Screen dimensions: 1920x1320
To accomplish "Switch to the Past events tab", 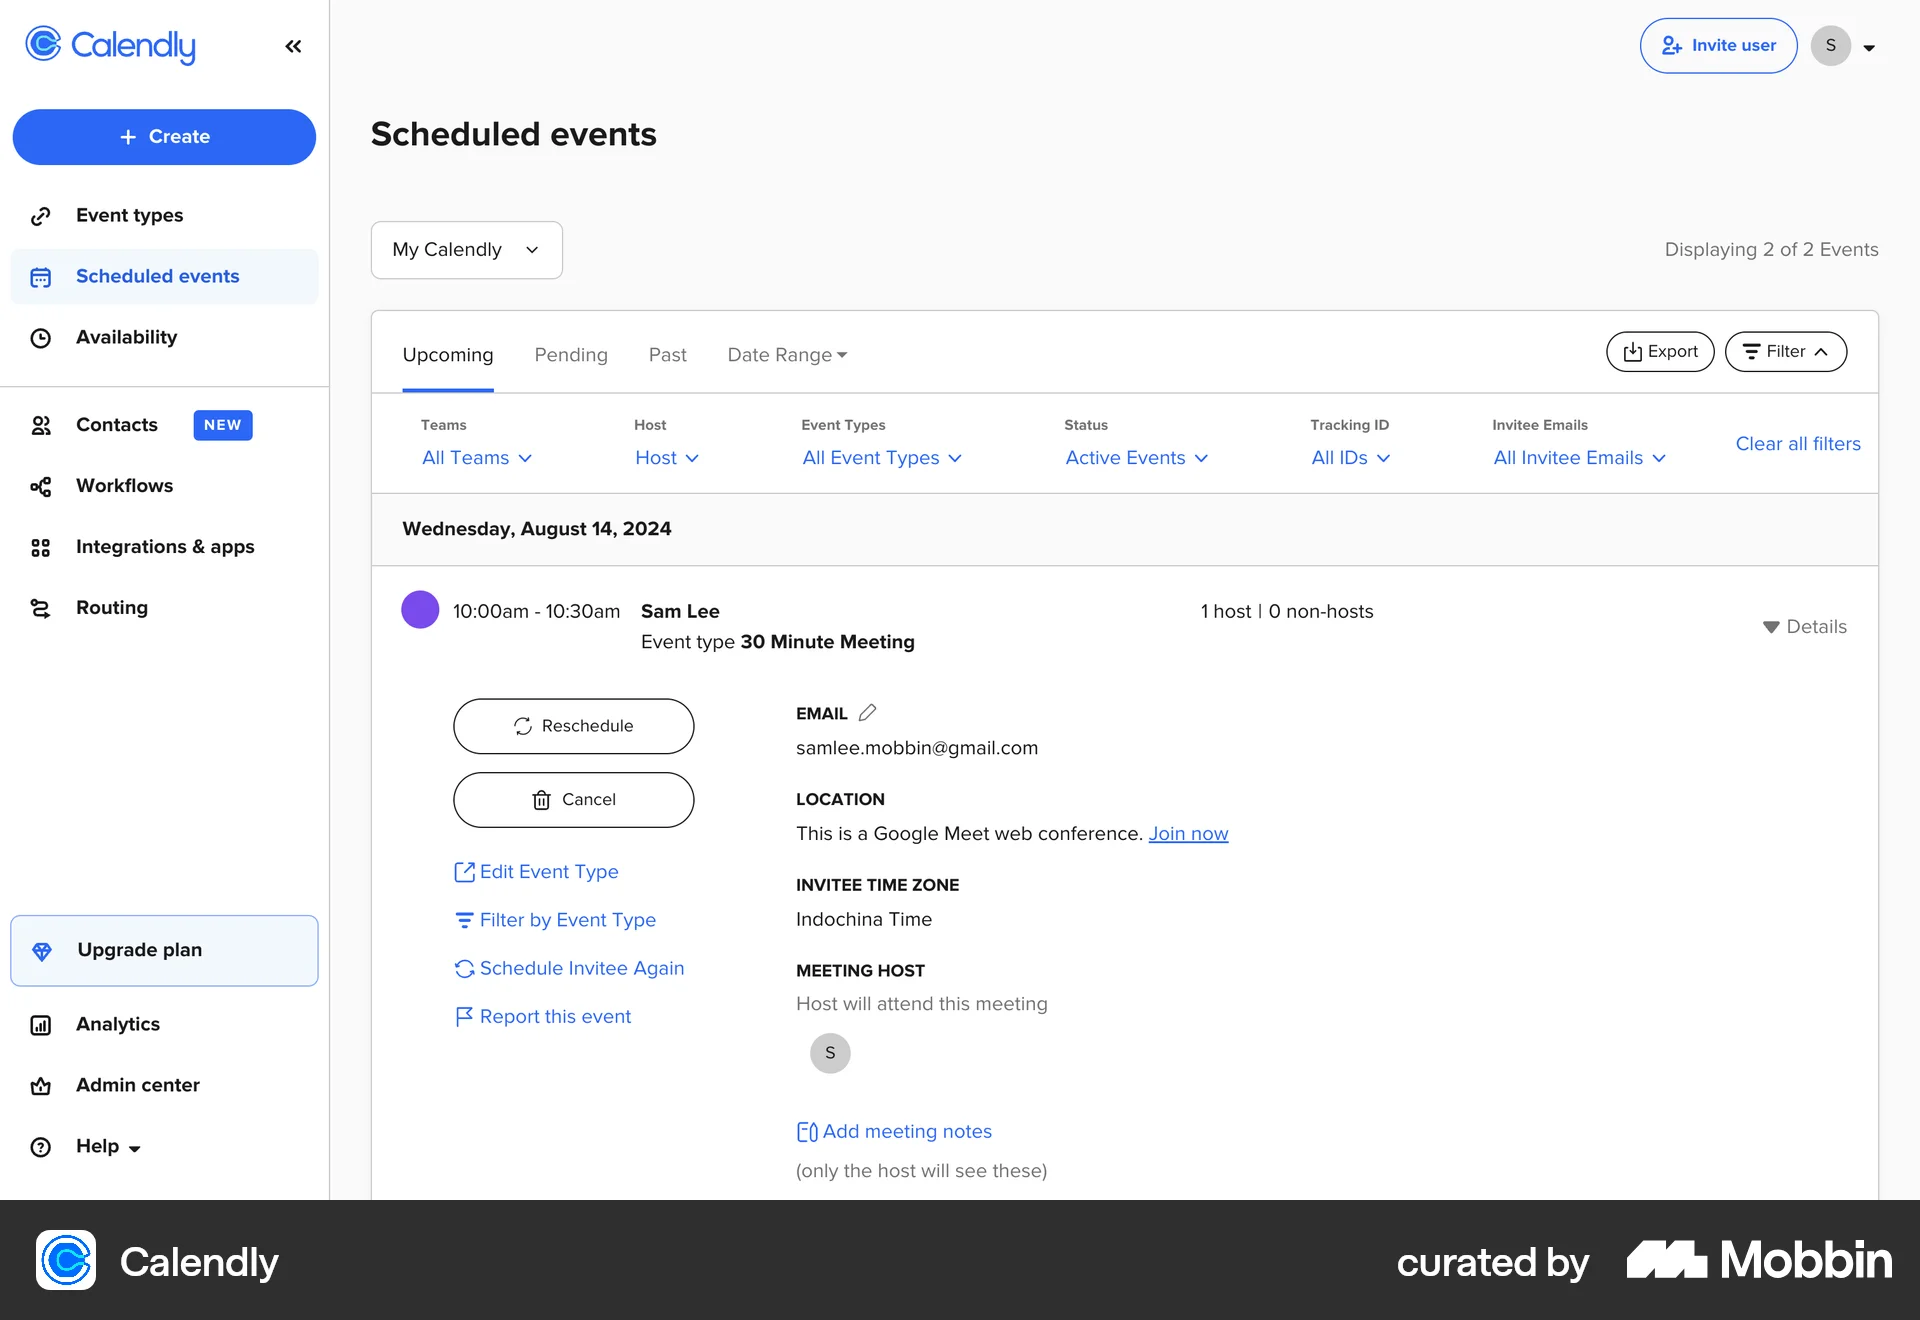I will [x=667, y=354].
